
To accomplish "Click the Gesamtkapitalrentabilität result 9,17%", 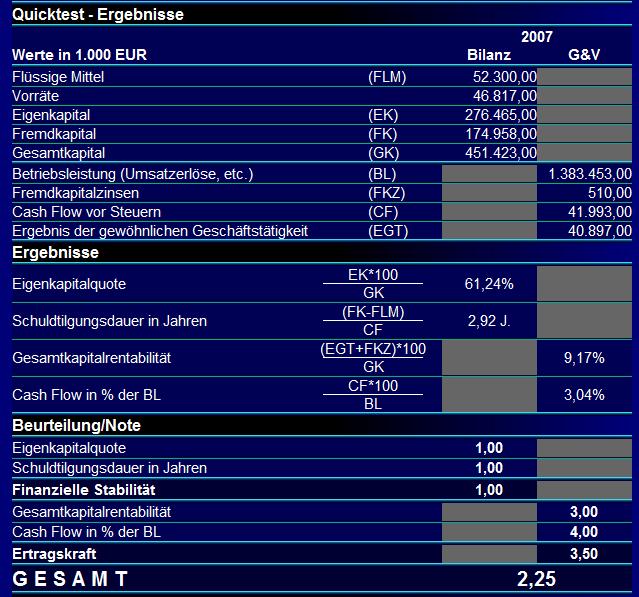I will [x=584, y=358].
